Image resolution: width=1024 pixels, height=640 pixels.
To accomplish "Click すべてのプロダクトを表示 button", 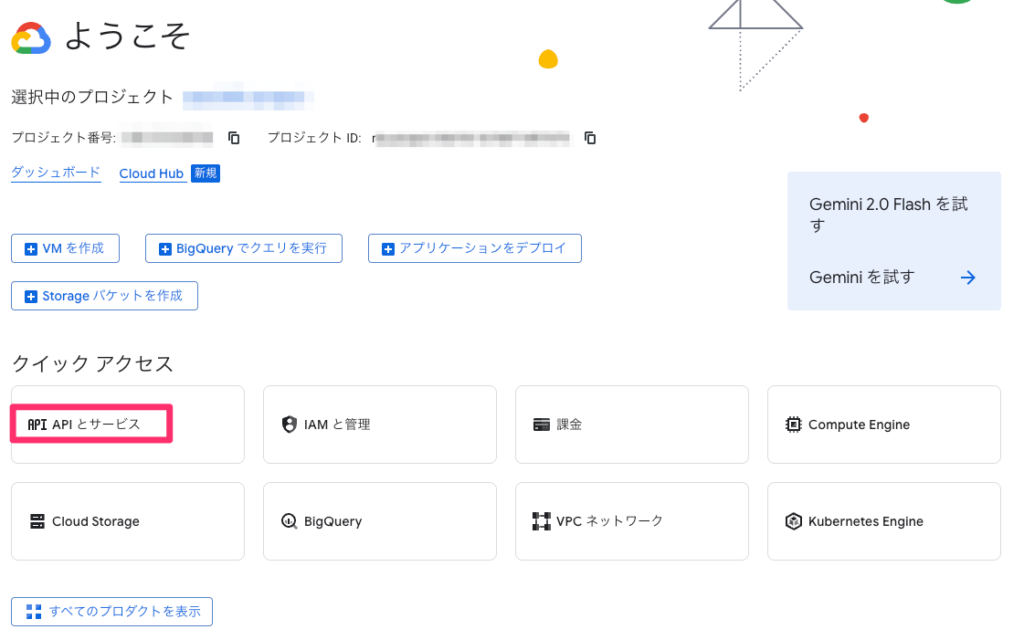I will point(112,611).
